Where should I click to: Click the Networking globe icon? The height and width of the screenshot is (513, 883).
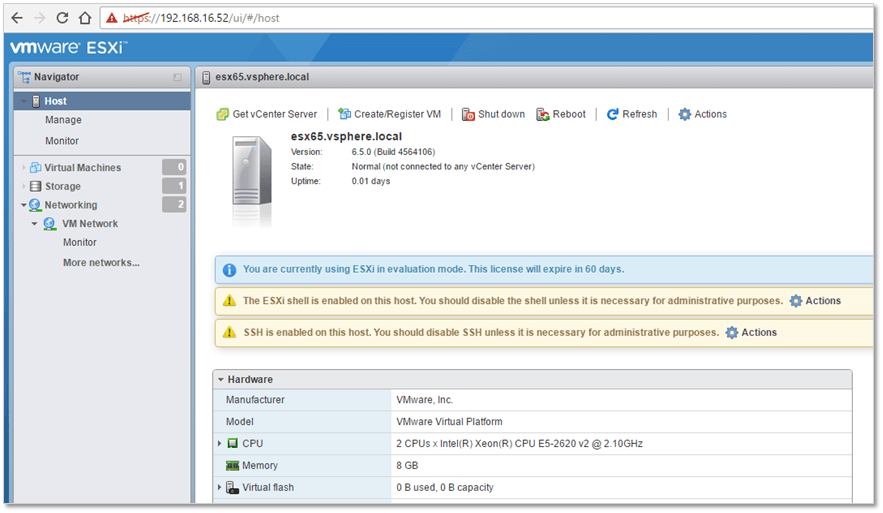pyautogui.click(x=35, y=205)
